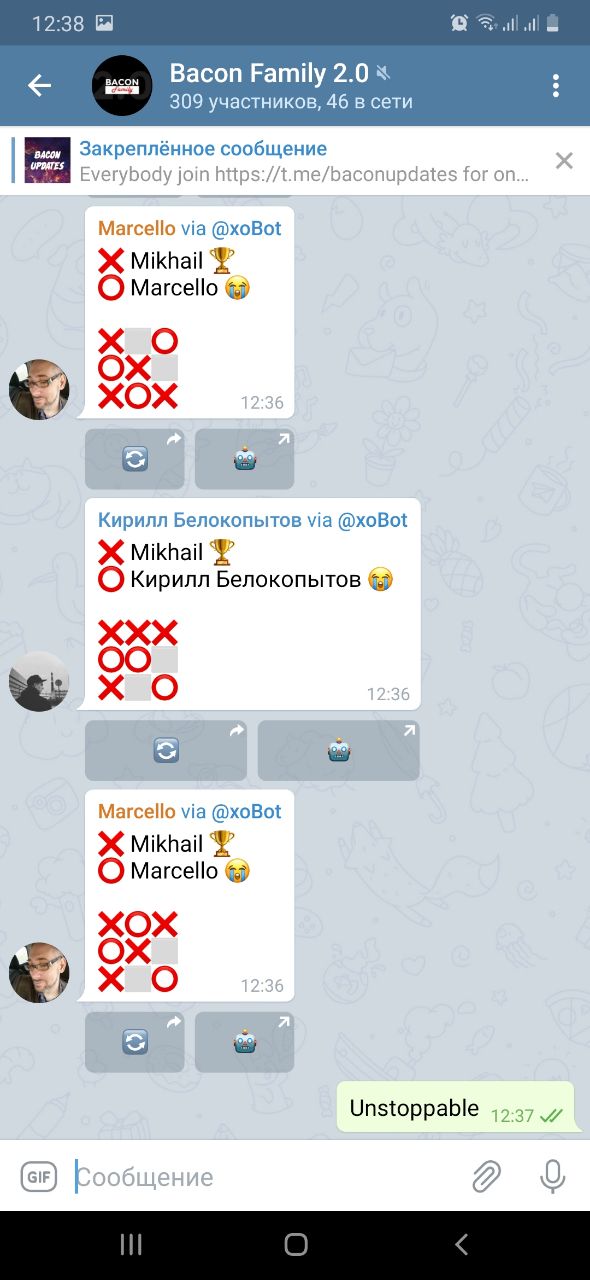Viewport: 590px width, 1280px height.
Task: Open @xoBot link in Кирилл's message
Action: click(372, 520)
